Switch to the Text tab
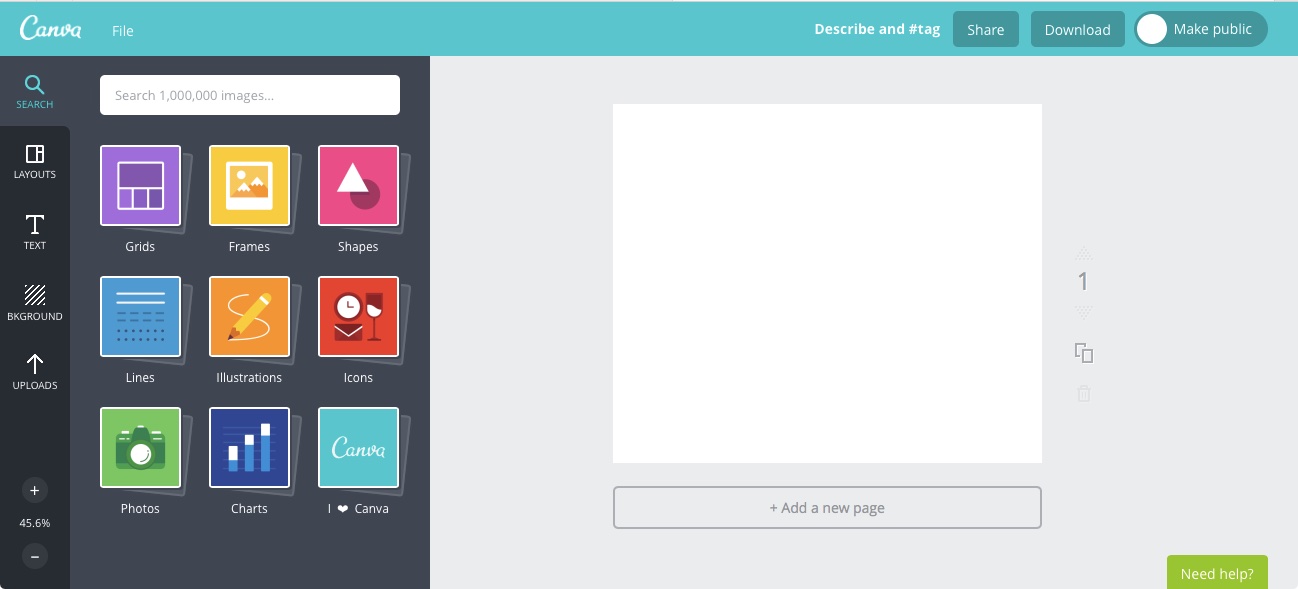This screenshot has height=589, width=1298. coord(35,231)
